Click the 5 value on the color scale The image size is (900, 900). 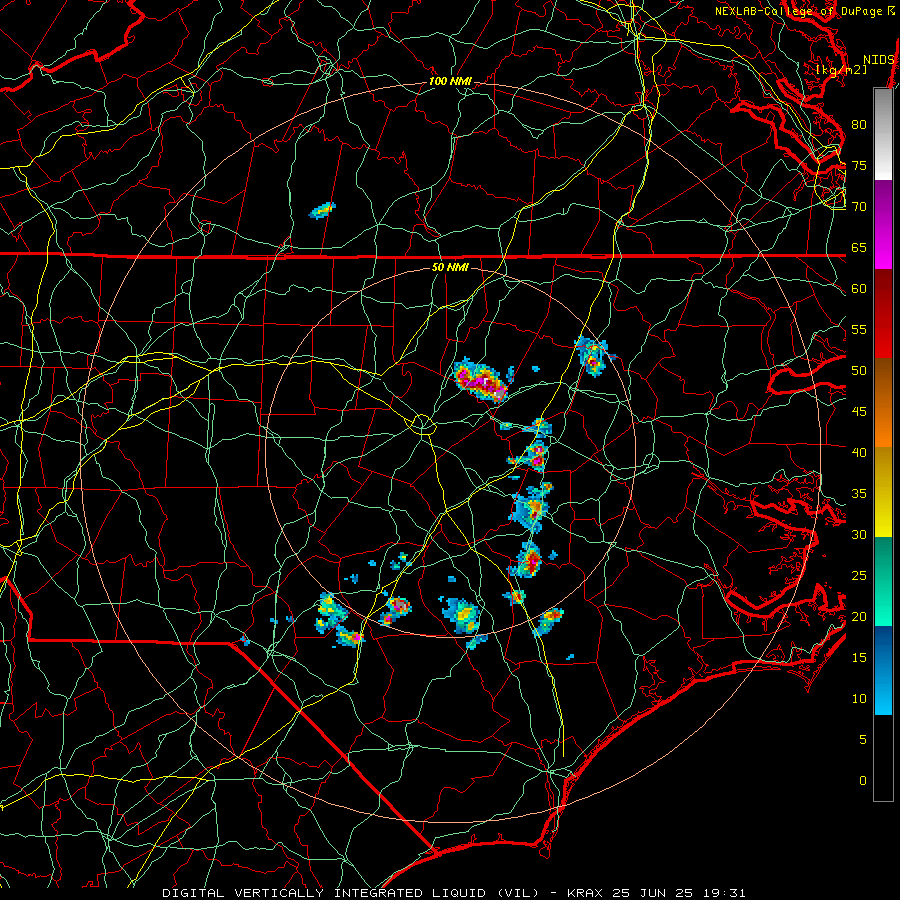tap(863, 739)
